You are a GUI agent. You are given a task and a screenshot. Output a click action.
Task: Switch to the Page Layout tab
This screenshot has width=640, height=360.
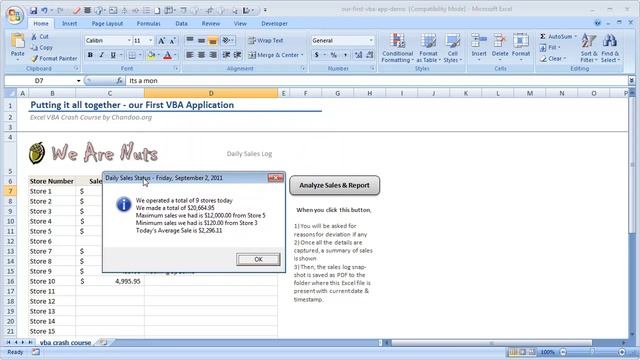[107, 24]
